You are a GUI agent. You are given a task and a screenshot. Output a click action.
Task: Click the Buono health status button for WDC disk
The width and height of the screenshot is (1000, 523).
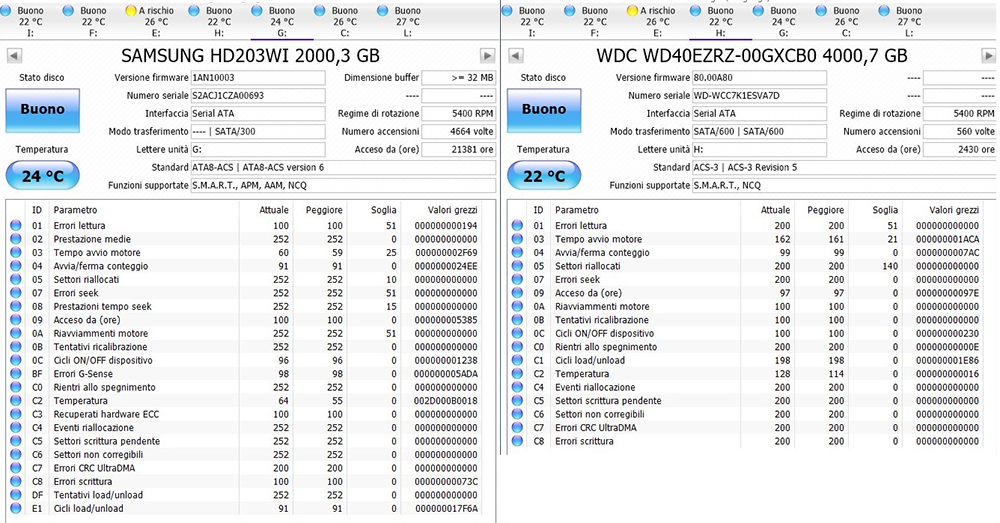(x=544, y=110)
